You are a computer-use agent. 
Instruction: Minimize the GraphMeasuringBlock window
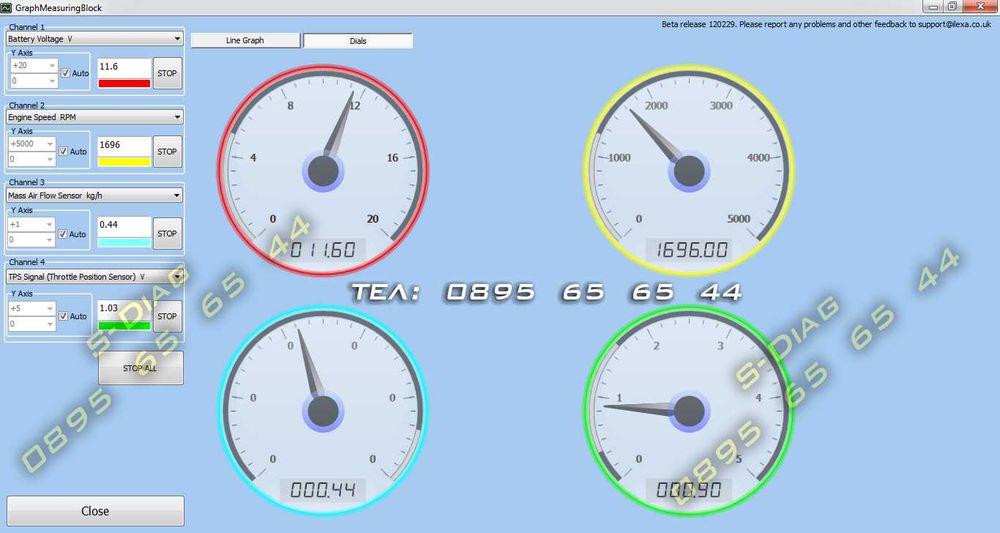pyautogui.click(x=934, y=6)
